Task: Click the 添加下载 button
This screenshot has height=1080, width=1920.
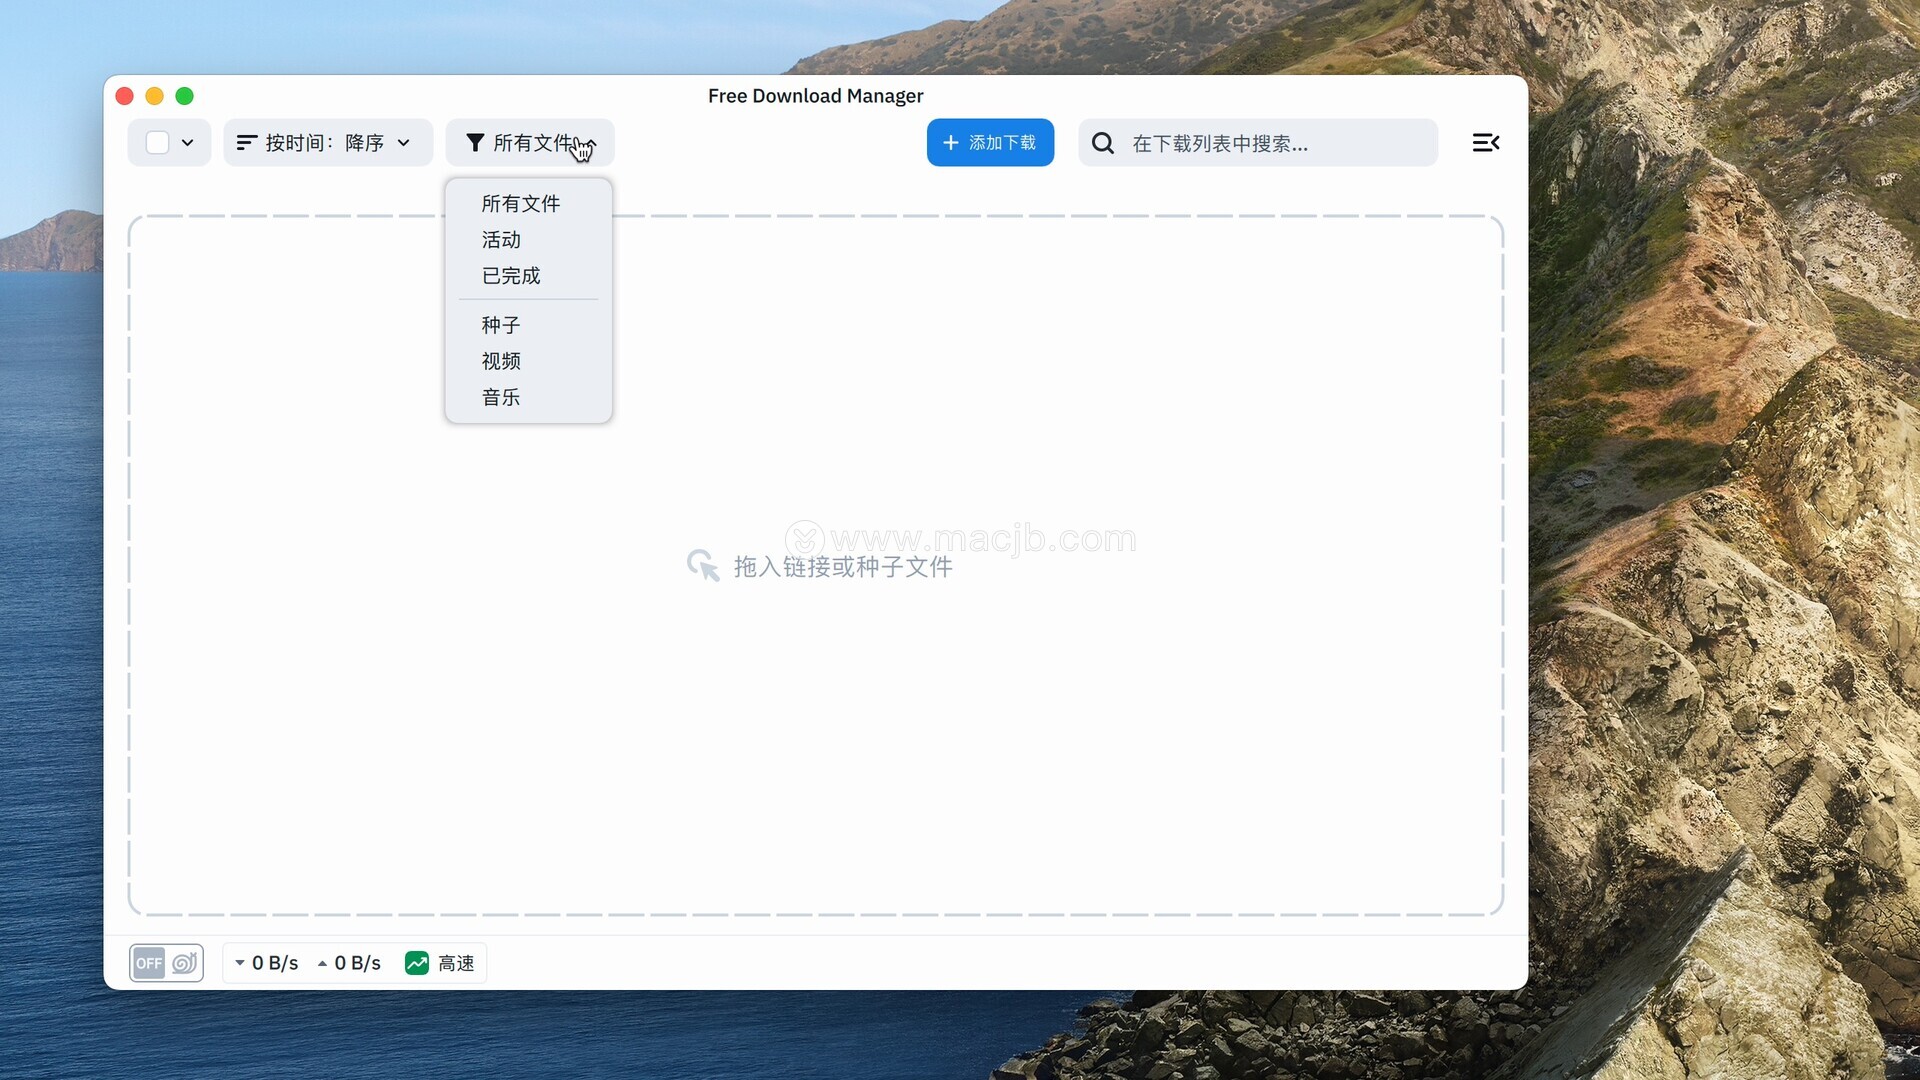Action: 990,143
